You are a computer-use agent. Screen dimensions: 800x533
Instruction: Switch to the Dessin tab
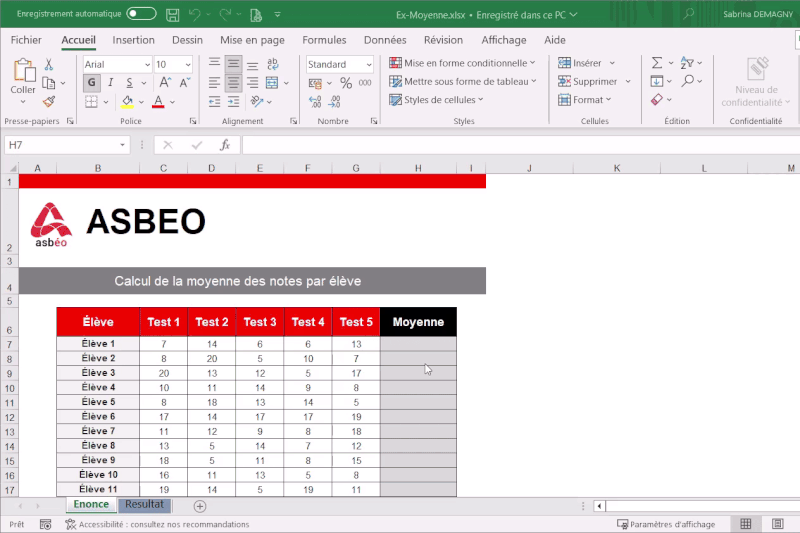click(x=187, y=40)
